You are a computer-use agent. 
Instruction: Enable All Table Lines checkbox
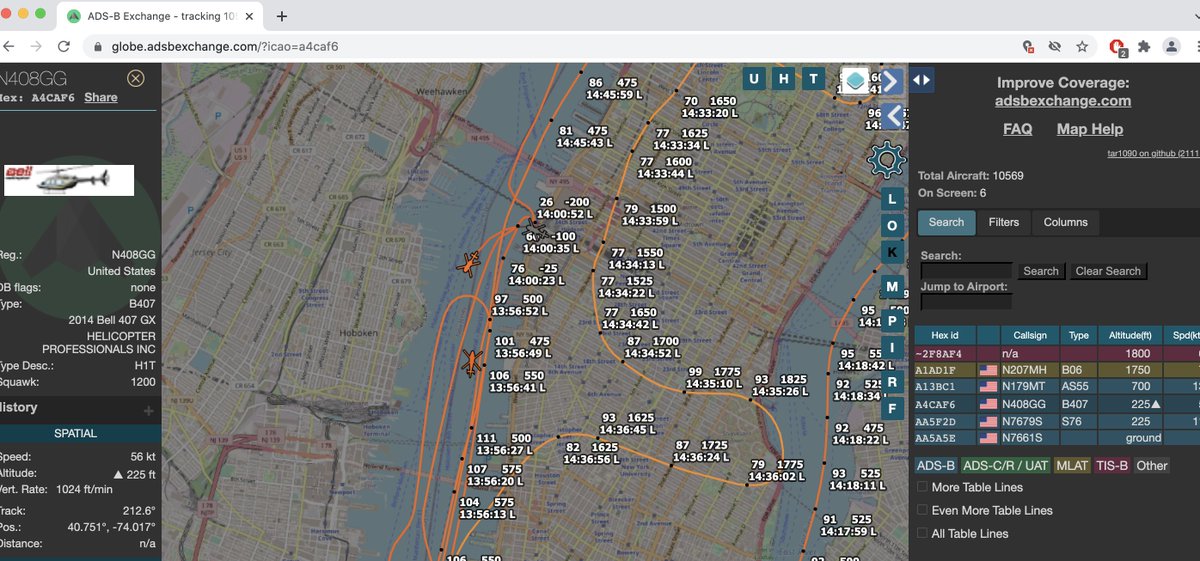point(922,533)
